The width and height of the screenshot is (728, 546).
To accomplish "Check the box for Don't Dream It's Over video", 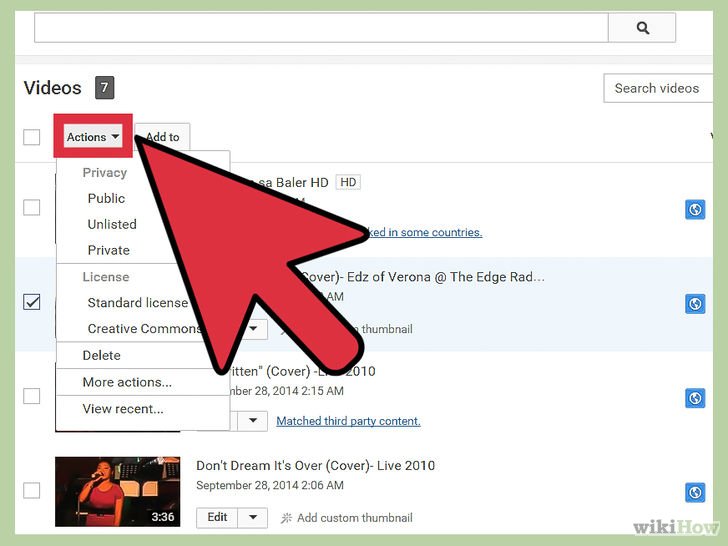I will pyautogui.click(x=32, y=490).
